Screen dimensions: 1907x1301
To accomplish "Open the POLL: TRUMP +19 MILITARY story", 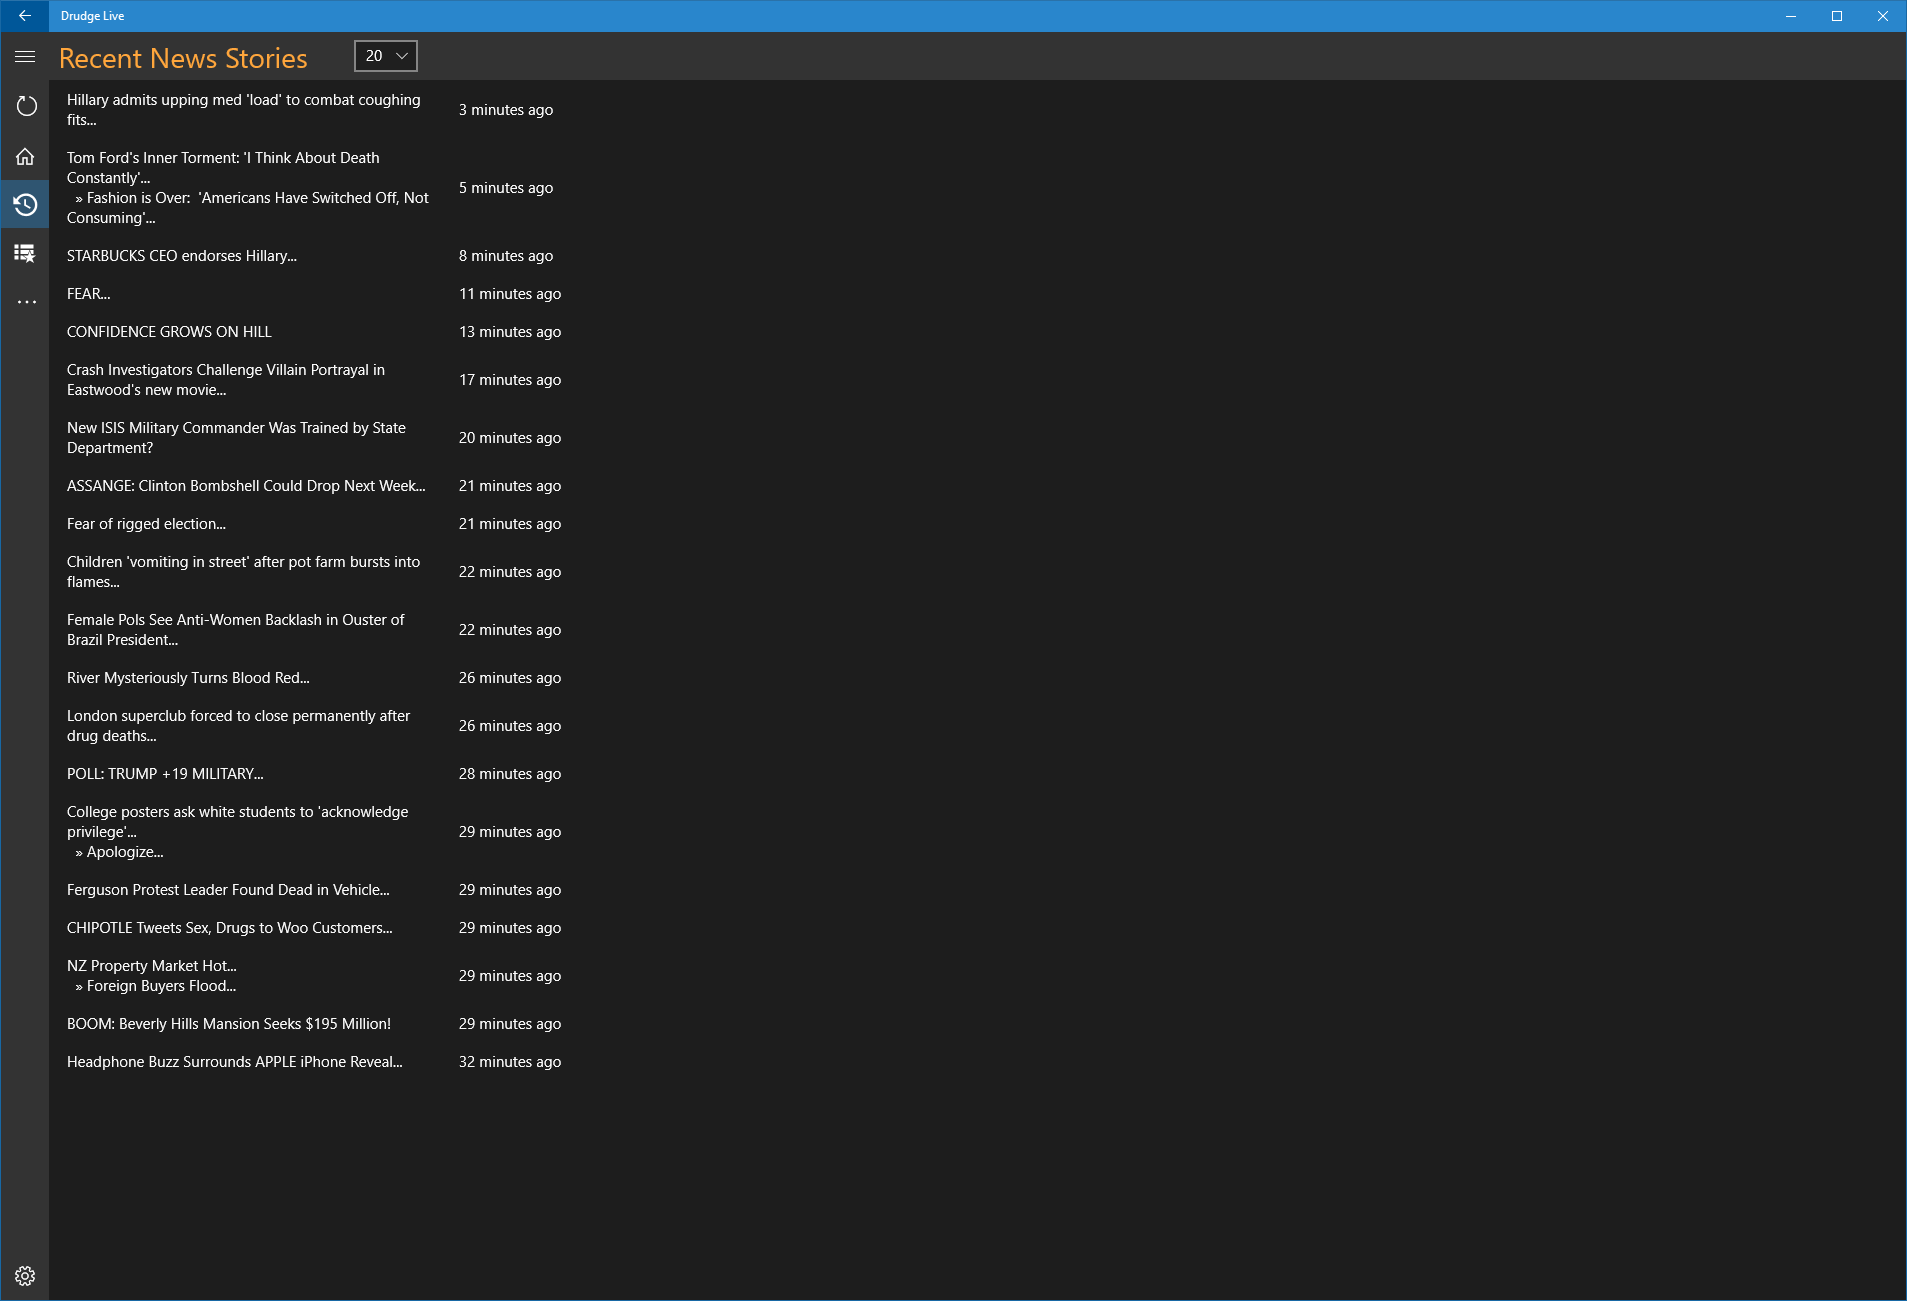I will [x=164, y=773].
